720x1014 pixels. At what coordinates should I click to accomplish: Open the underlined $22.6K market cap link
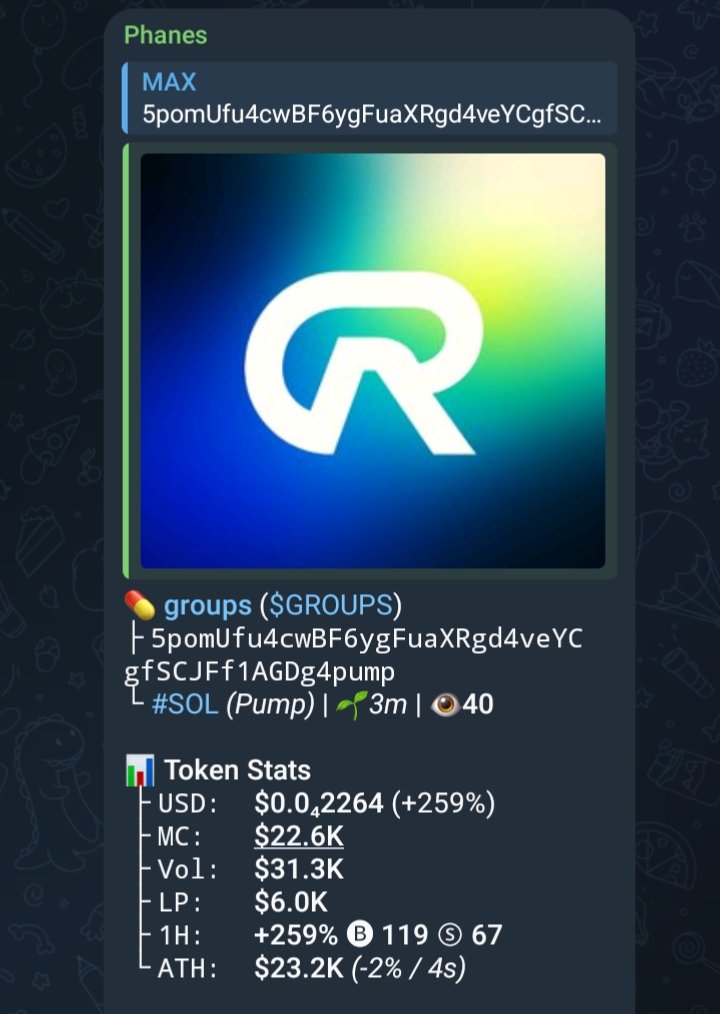[299, 836]
